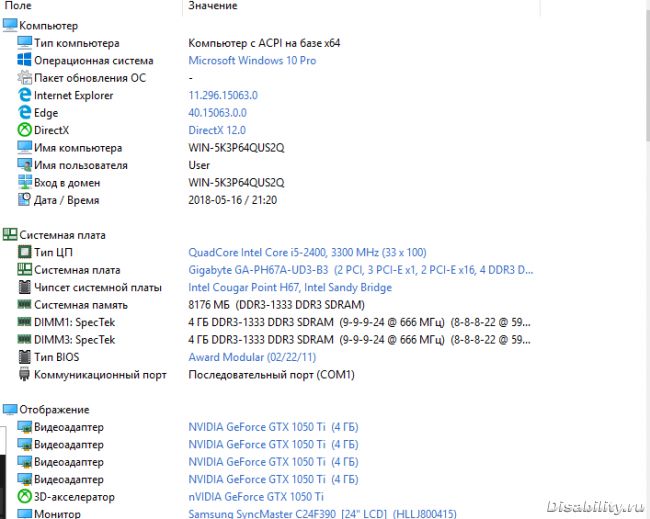
Task: Select the Операционная система field label
Action: (94, 61)
